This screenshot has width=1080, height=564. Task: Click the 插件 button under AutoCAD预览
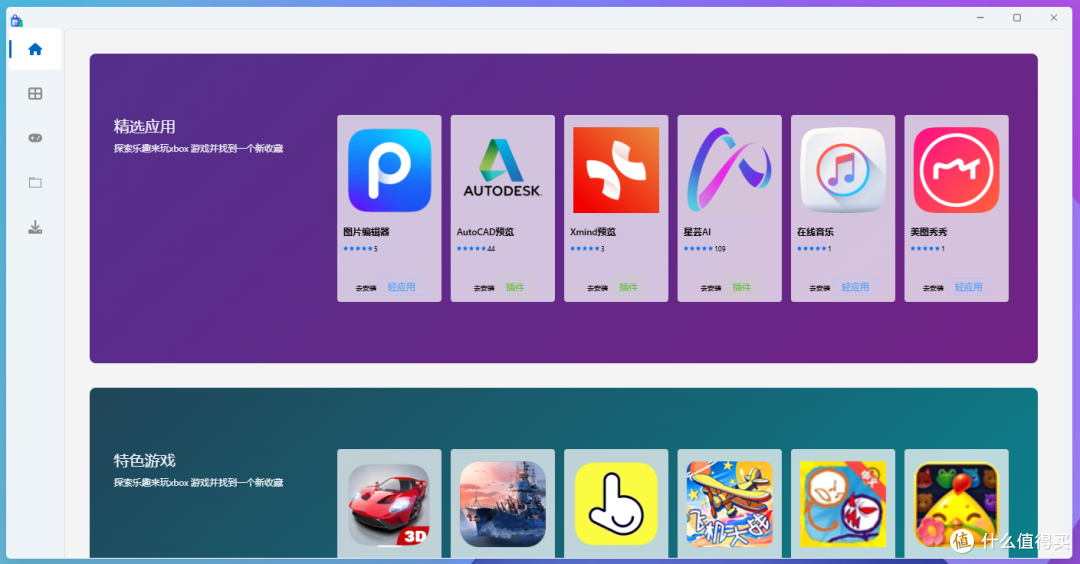515,287
